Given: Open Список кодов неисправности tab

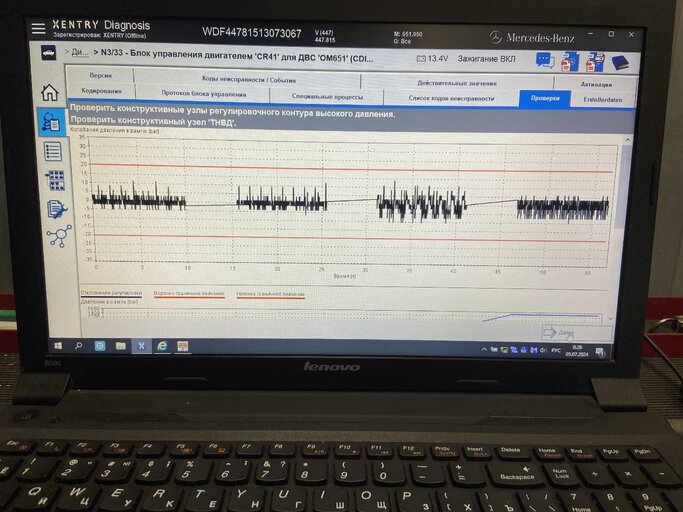Looking at the screenshot, I should [x=451, y=98].
